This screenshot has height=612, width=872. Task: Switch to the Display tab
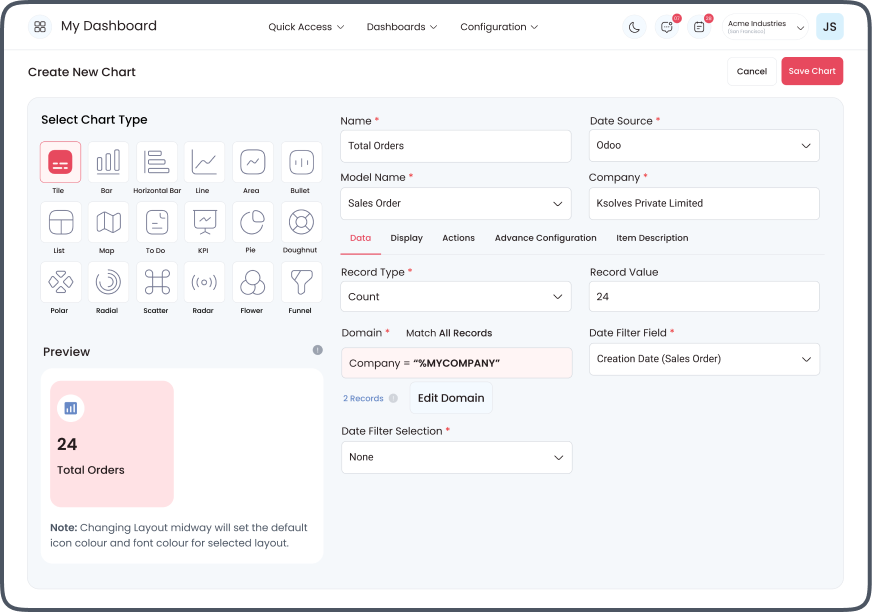pos(406,238)
